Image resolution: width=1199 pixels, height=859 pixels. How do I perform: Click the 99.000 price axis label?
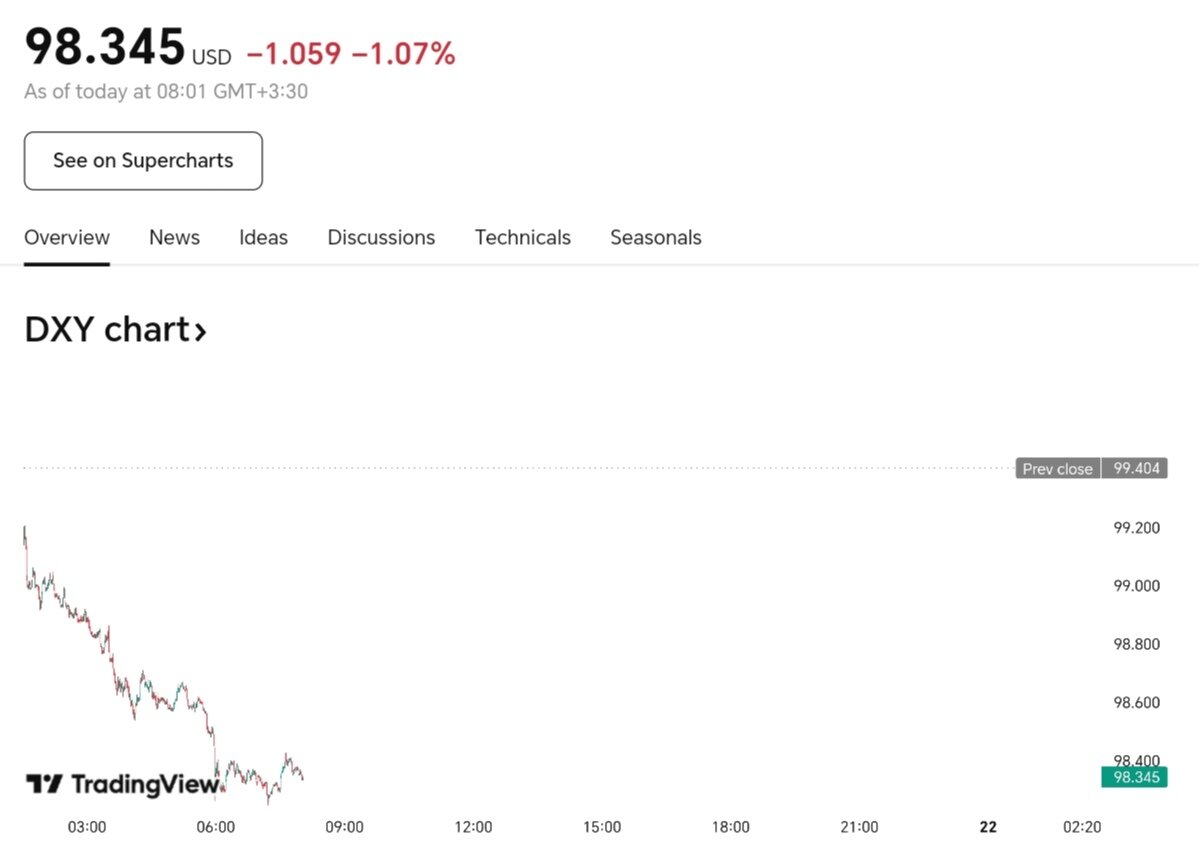point(1136,586)
